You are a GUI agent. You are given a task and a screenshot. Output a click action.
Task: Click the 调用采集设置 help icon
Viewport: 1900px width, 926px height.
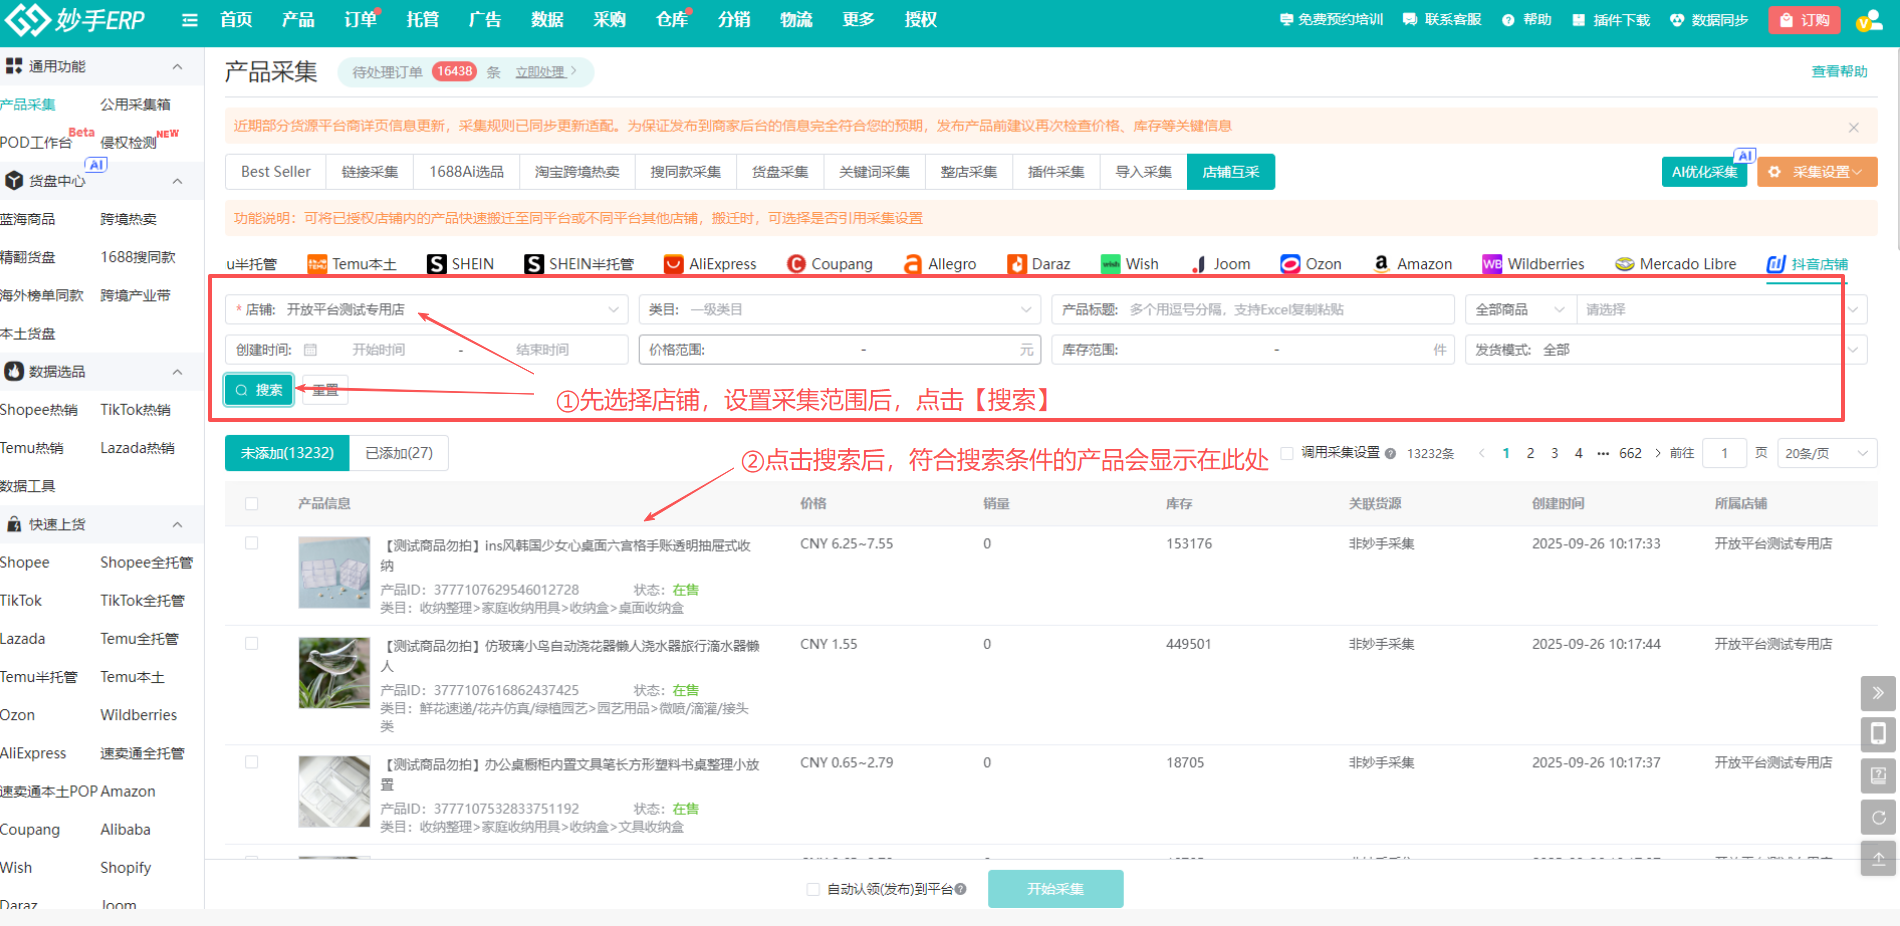coord(1390,453)
